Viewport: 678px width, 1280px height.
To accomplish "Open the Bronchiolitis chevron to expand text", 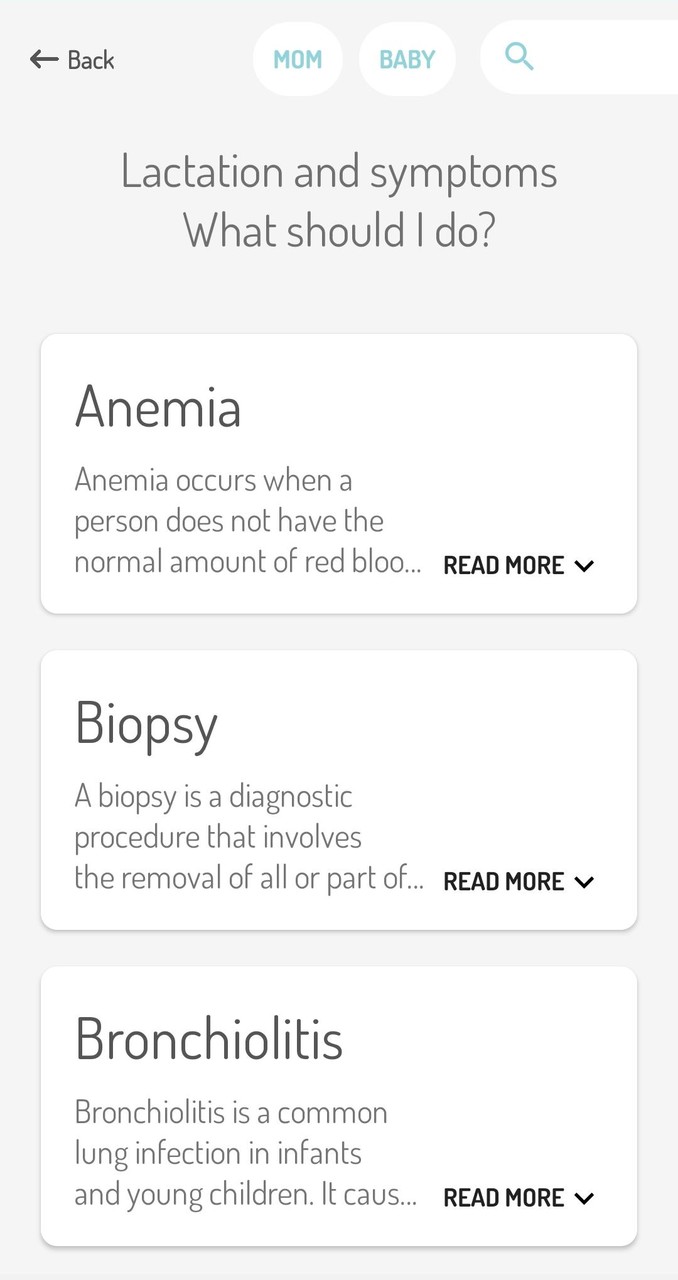I will pos(583,1197).
